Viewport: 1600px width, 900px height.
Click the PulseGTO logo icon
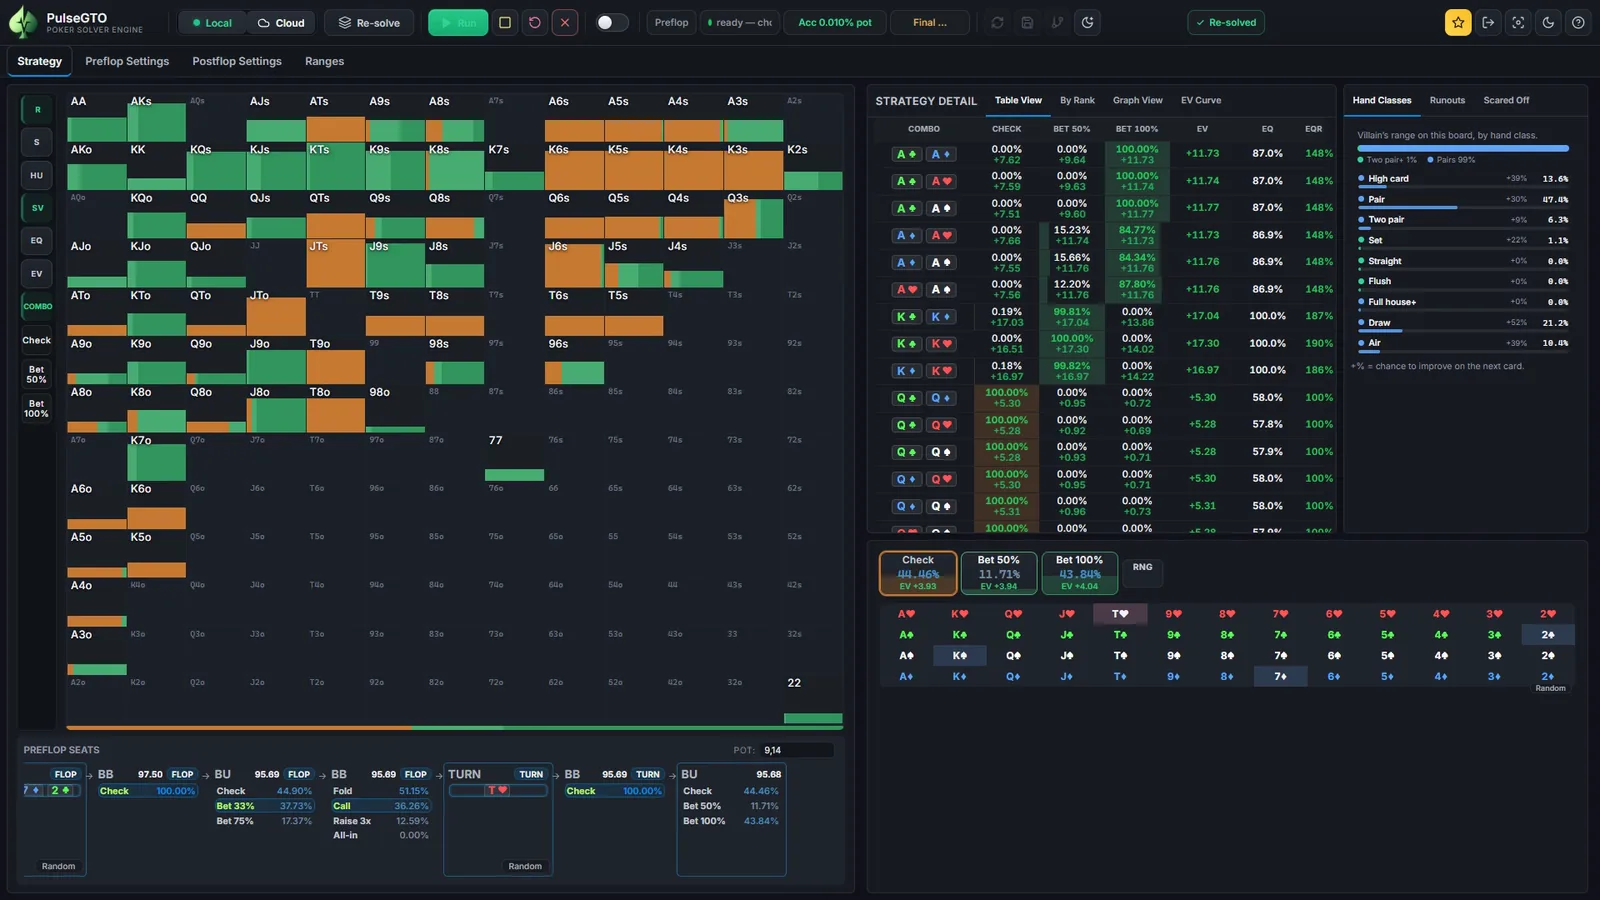click(22, 22)
